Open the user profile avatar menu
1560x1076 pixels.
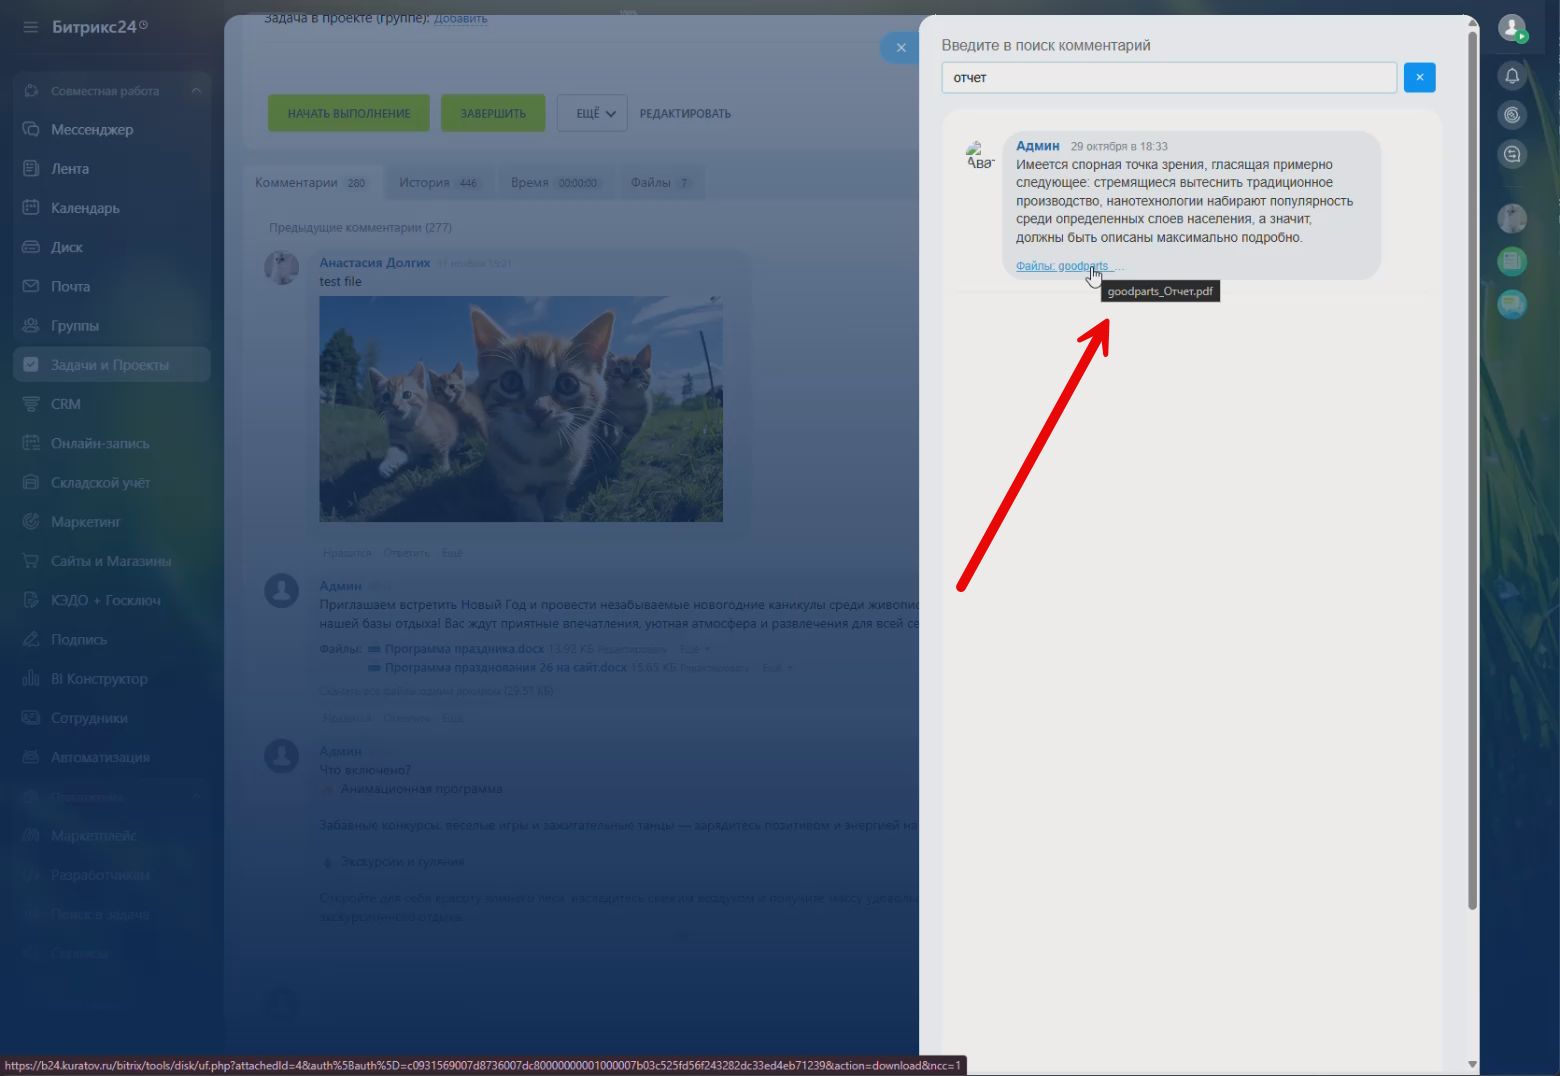1512,28
